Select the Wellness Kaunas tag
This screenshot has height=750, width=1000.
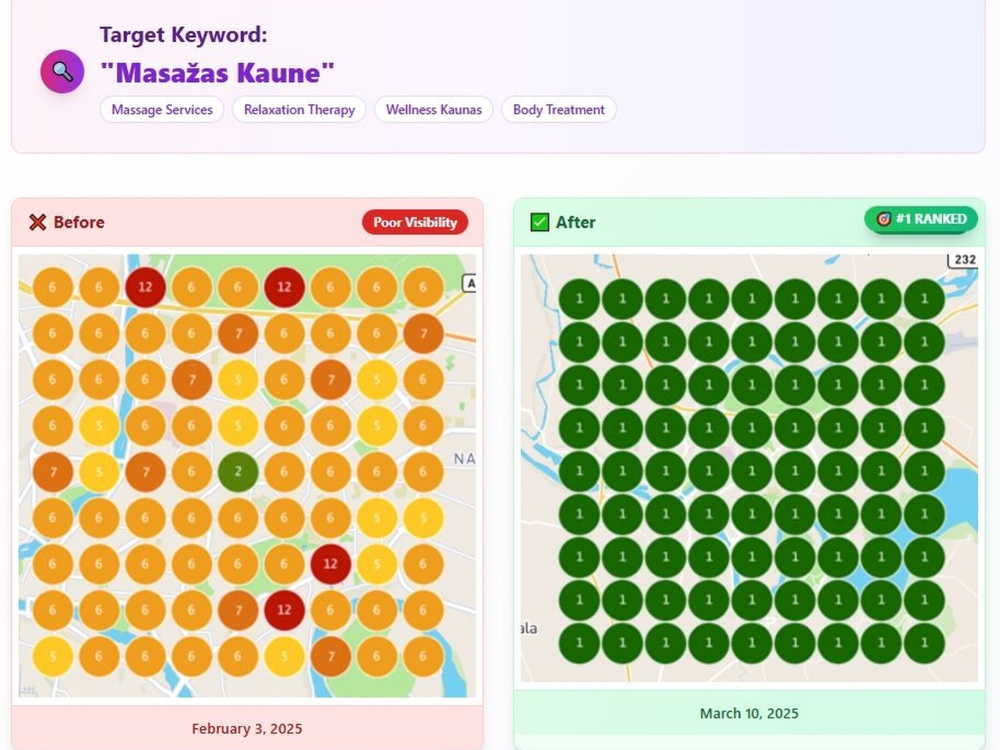point(434,110)
